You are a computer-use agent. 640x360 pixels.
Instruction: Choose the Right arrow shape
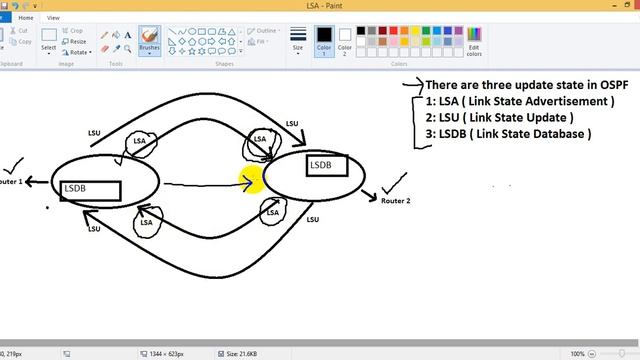212,41
